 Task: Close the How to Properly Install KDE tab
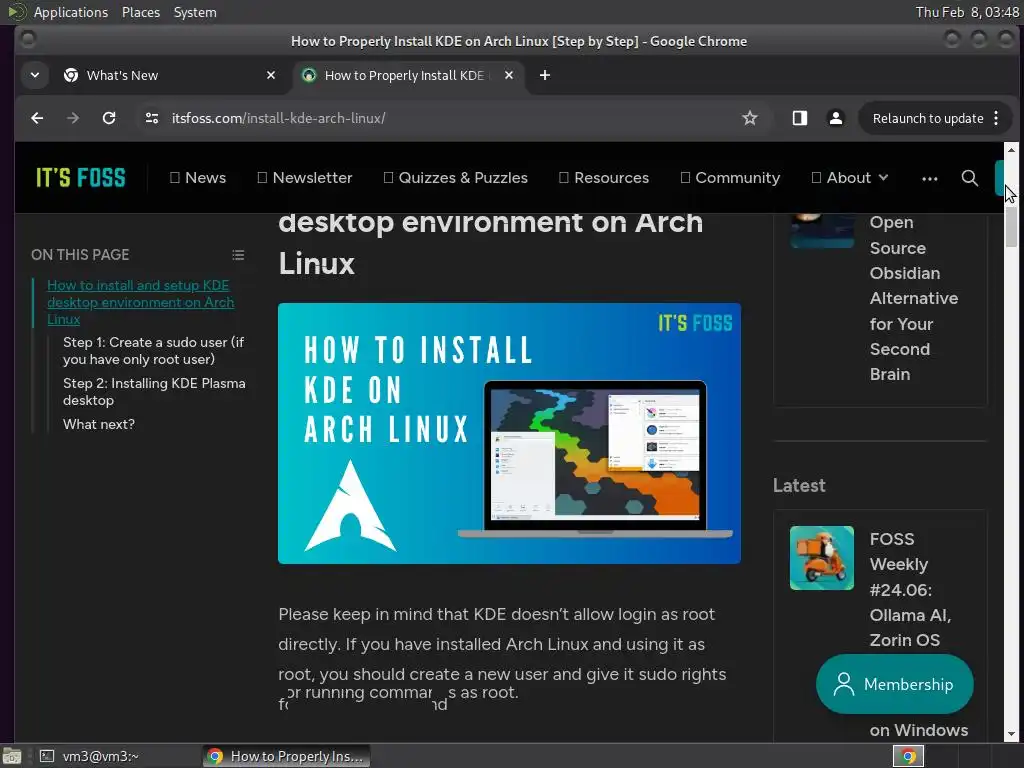tap(509, 75)
